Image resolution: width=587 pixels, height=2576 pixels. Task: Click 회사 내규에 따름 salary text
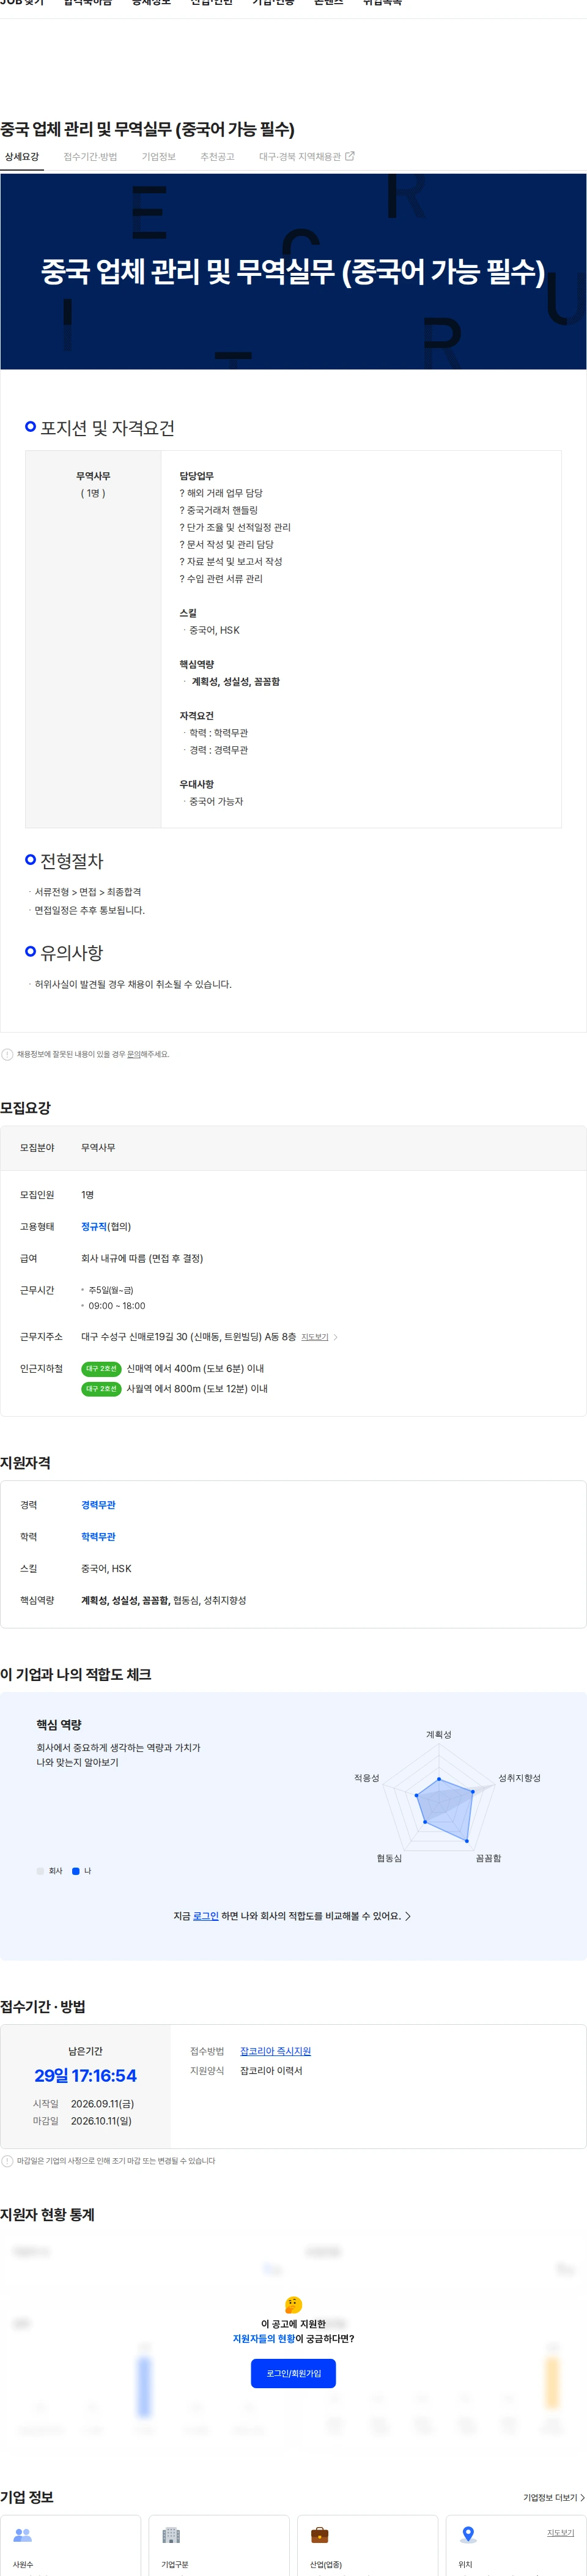pos(142,1258)
